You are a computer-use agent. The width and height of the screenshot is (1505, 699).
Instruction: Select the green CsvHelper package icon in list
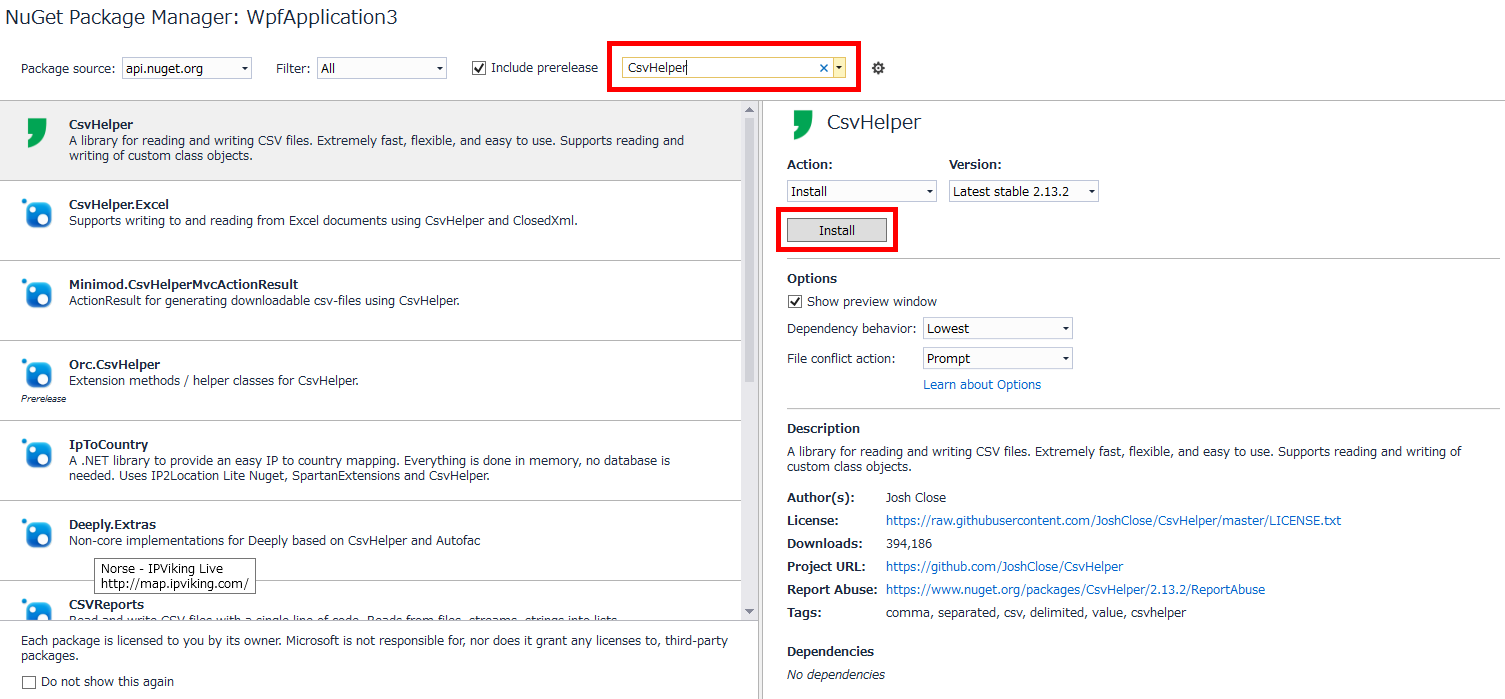click(37, 132)
